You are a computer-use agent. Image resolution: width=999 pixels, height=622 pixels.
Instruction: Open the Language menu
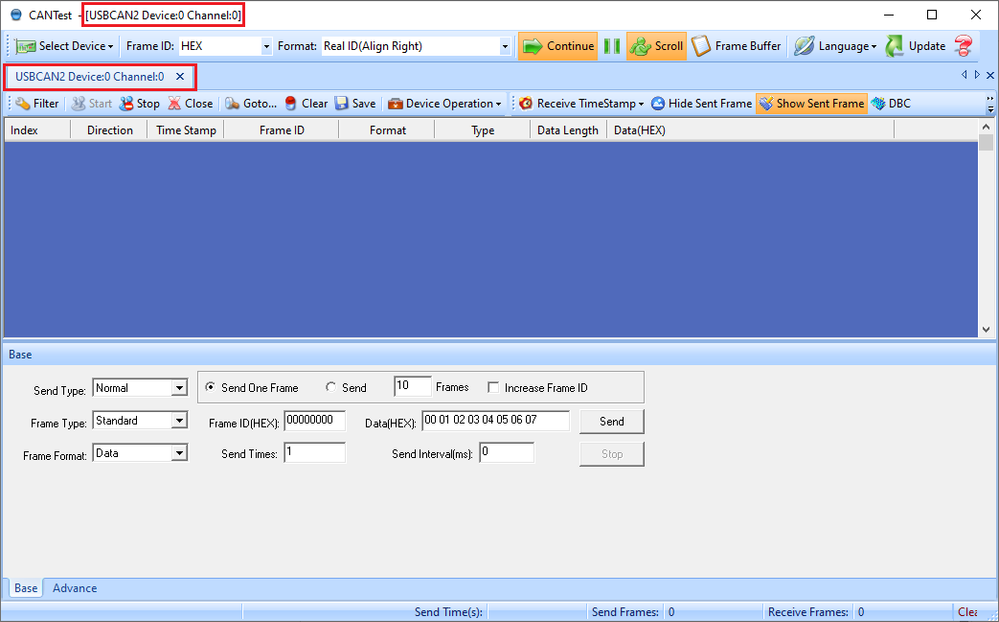(835, 47)
